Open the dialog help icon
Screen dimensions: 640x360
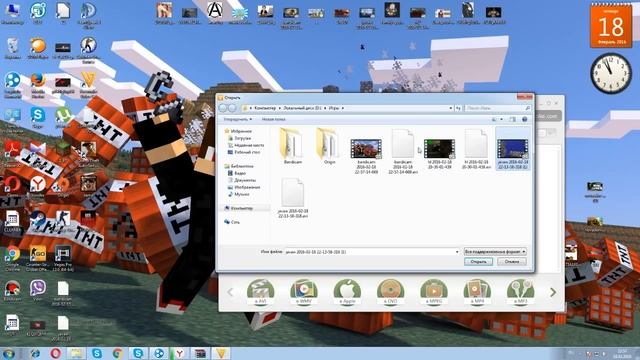(x=524, y=119)
